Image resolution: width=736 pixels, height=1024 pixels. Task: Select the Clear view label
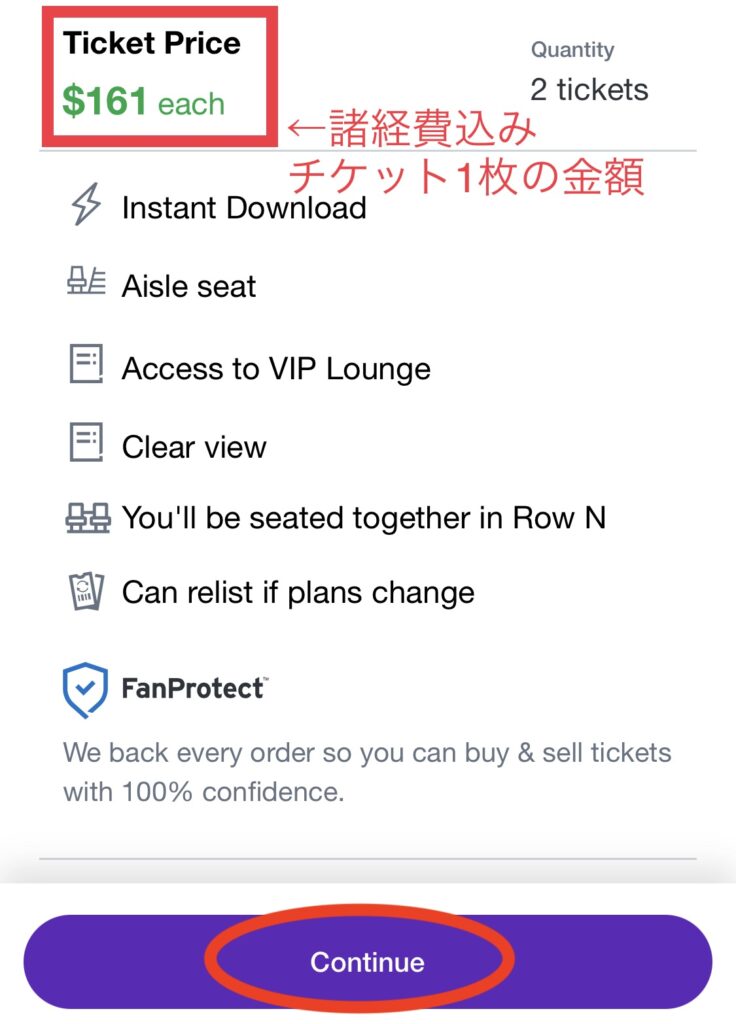194,447
